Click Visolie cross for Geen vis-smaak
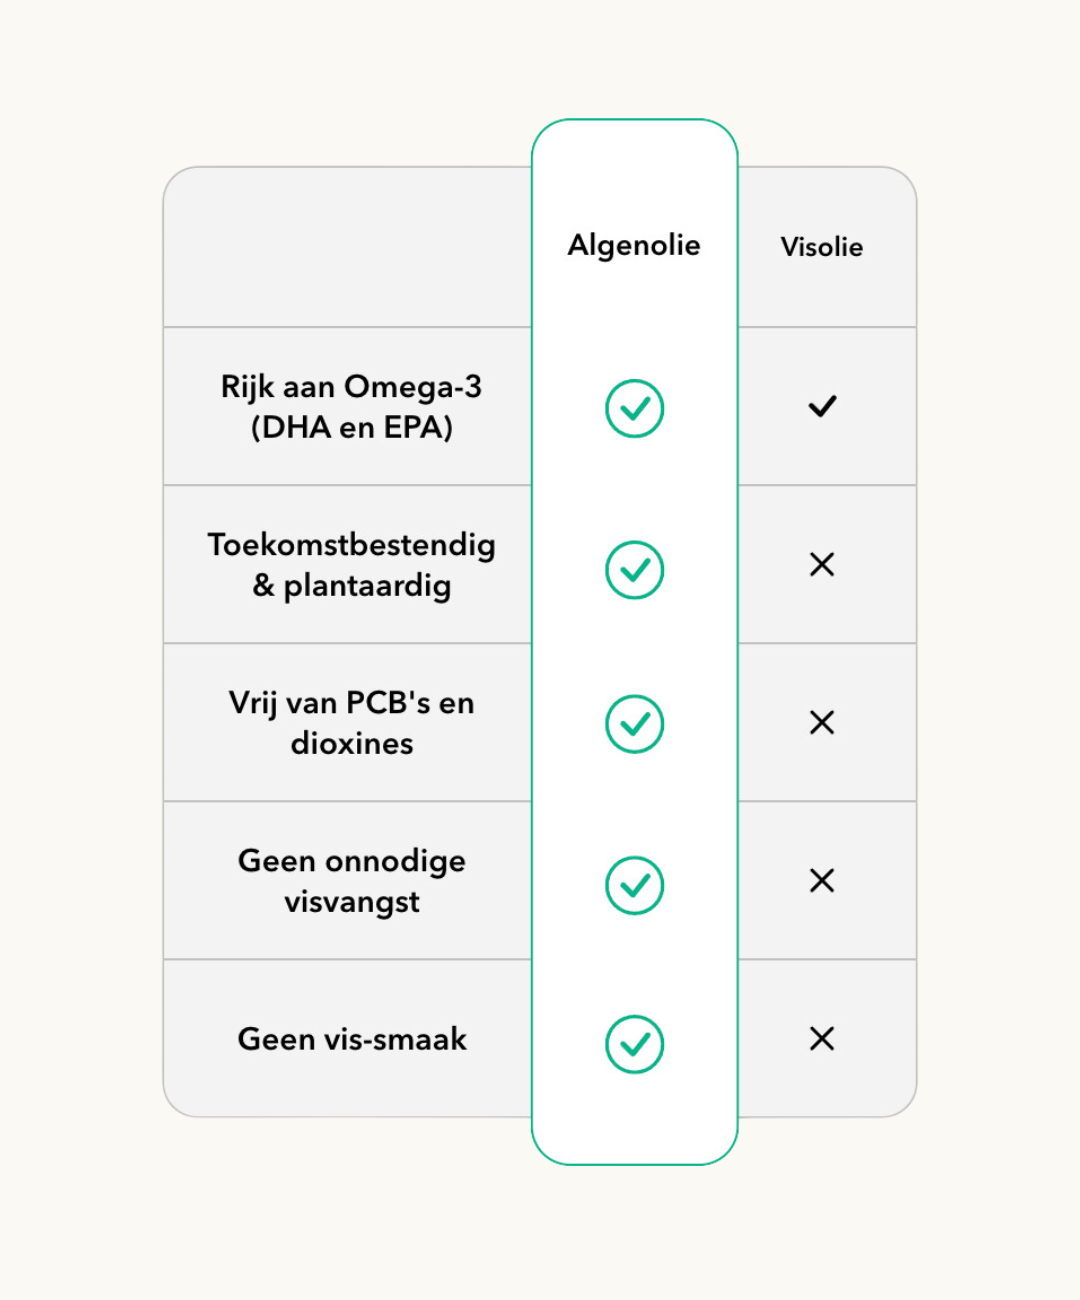Image resolution: width=1080 pixels, height=1300 pixels. coord(822,1039)
